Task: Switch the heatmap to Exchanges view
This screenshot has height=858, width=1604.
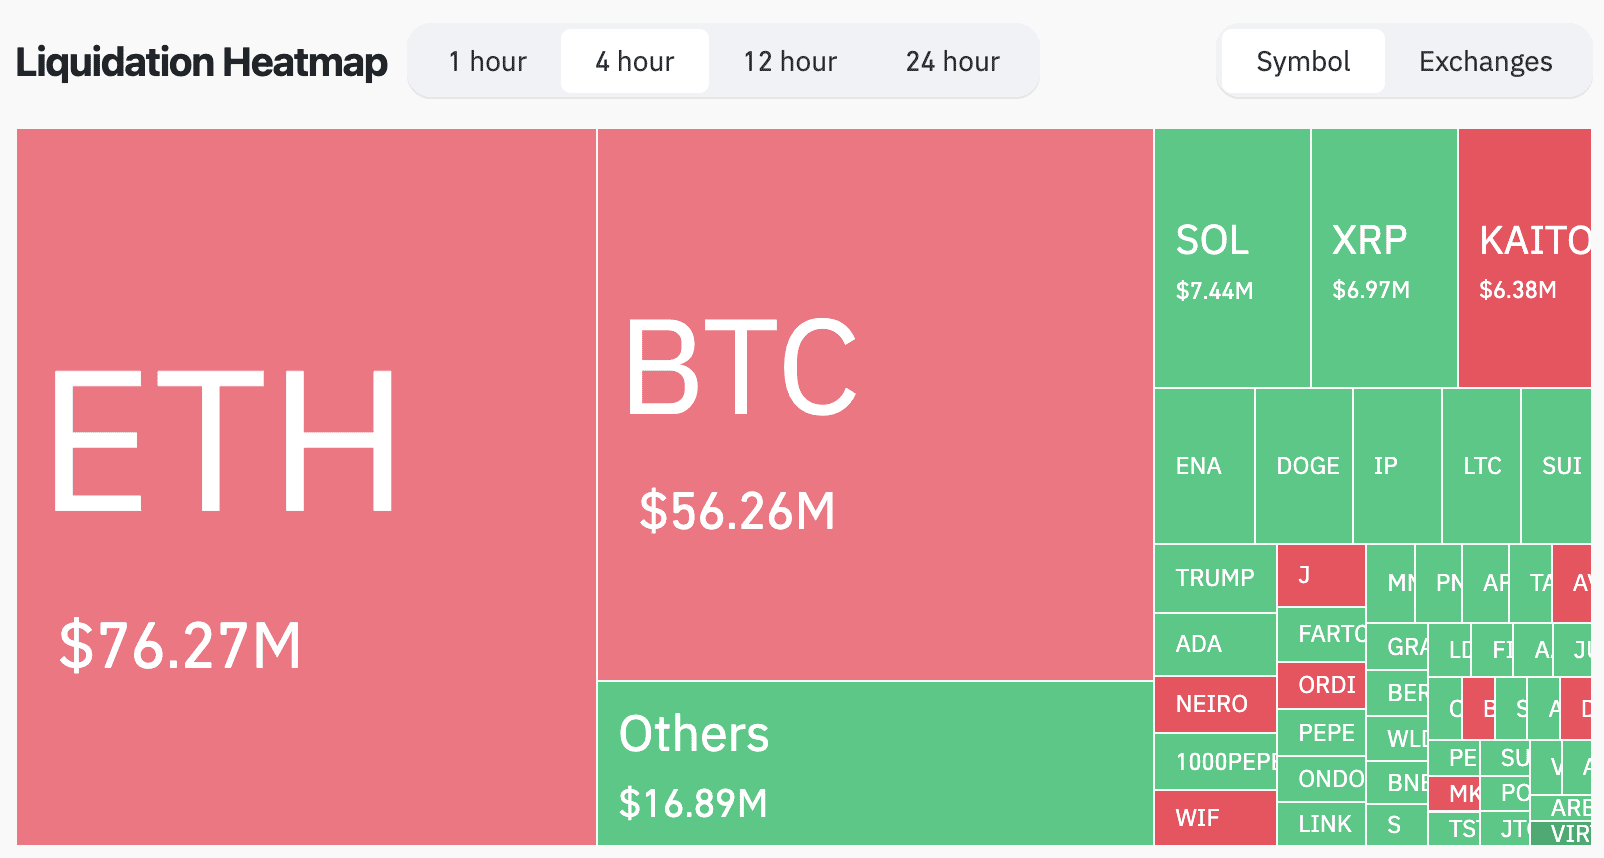Action: pos(1485,62)
